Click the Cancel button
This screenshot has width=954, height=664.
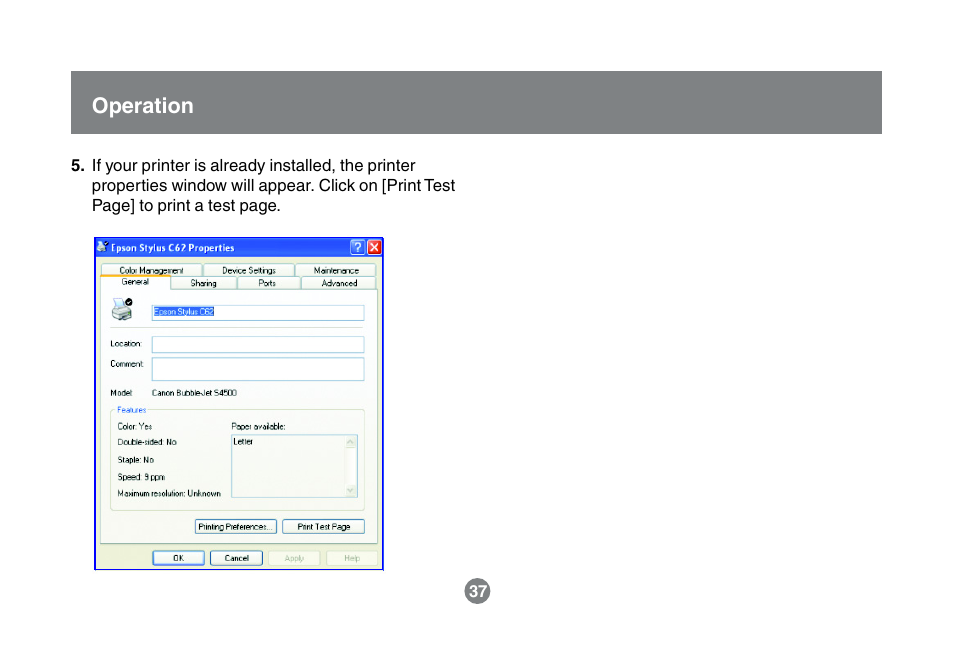coord(237,558)
